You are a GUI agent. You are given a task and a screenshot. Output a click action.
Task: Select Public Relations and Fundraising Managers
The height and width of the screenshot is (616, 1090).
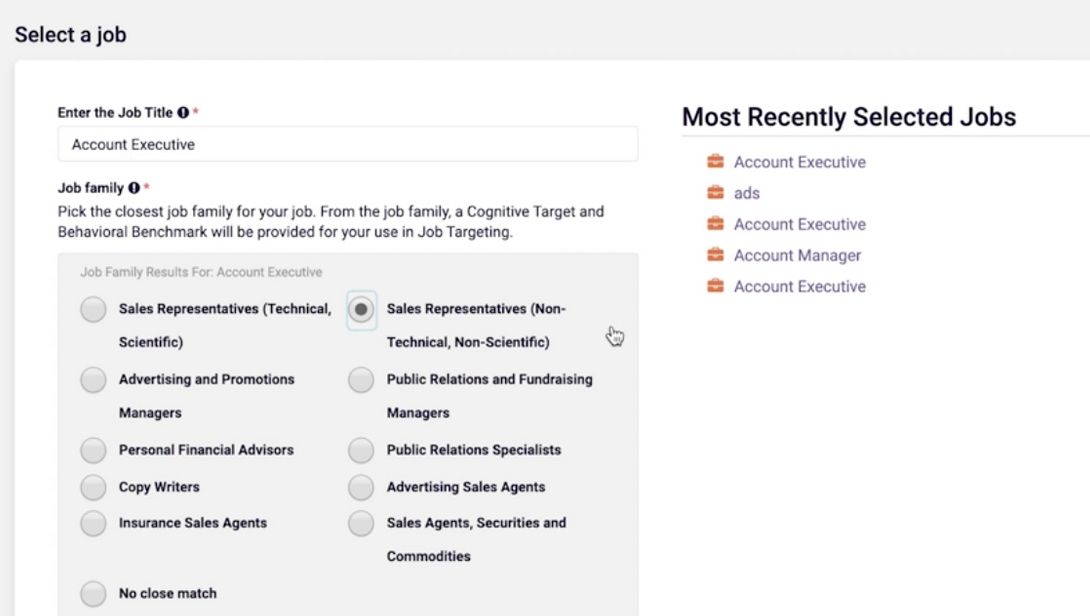[x=361, y=380]
